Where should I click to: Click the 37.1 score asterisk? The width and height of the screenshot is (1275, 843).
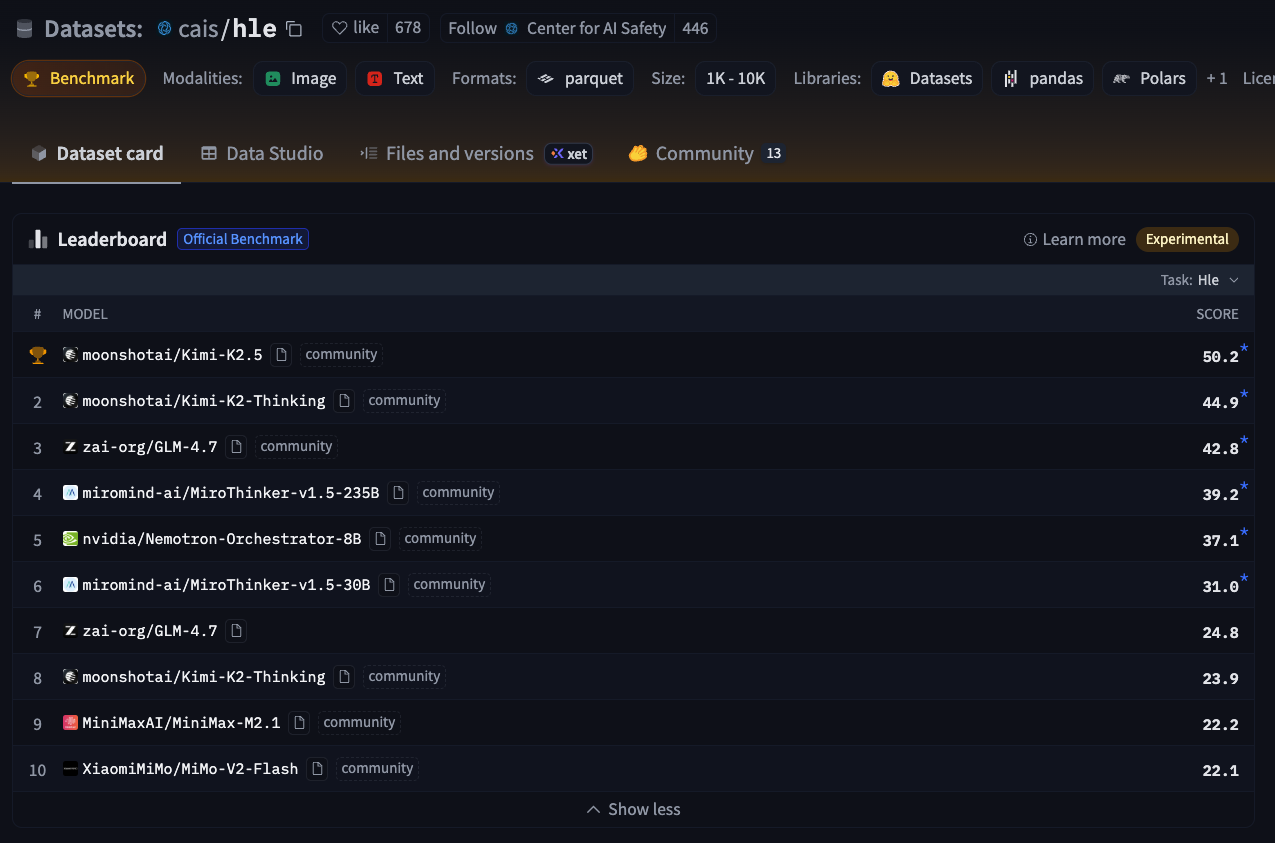coord(1244,533)
